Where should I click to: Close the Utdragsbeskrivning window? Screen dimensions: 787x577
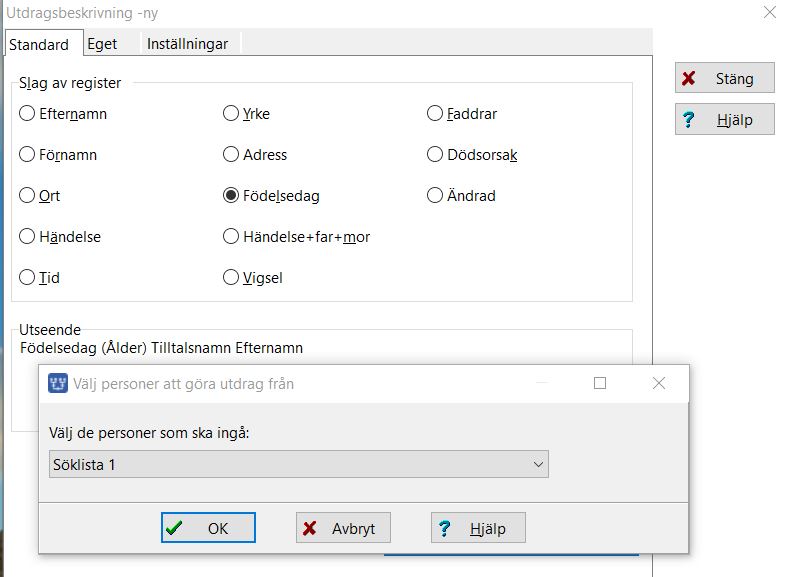click(769, 13)
